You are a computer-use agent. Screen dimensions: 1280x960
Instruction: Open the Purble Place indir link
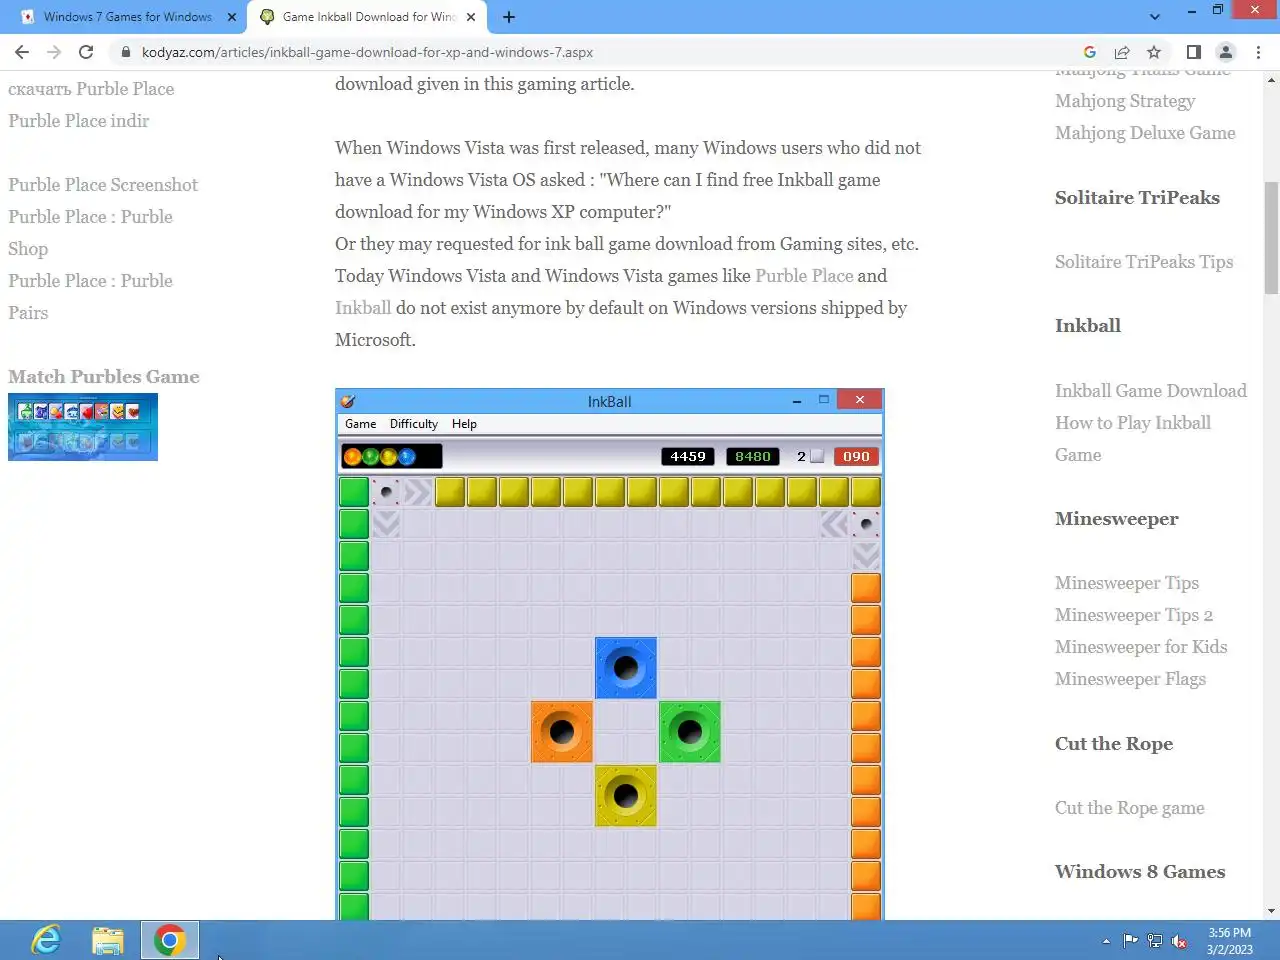[x=79, y=121]
